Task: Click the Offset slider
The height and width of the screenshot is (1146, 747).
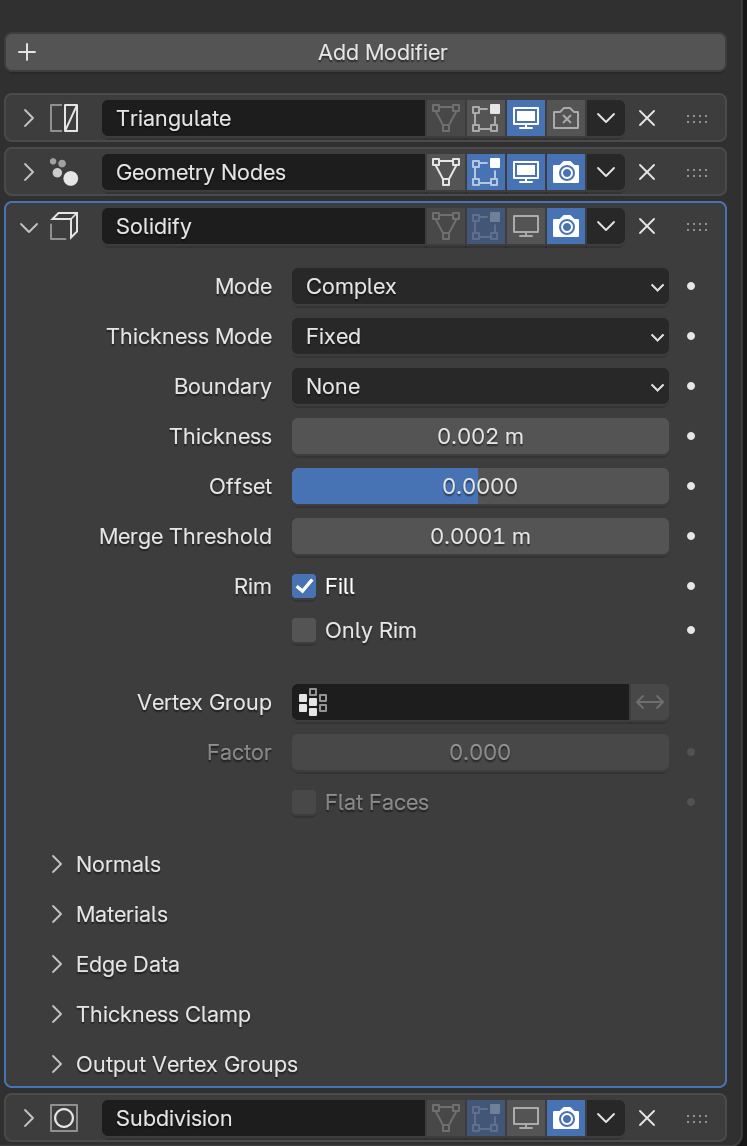Action: (x=480, y=487)
